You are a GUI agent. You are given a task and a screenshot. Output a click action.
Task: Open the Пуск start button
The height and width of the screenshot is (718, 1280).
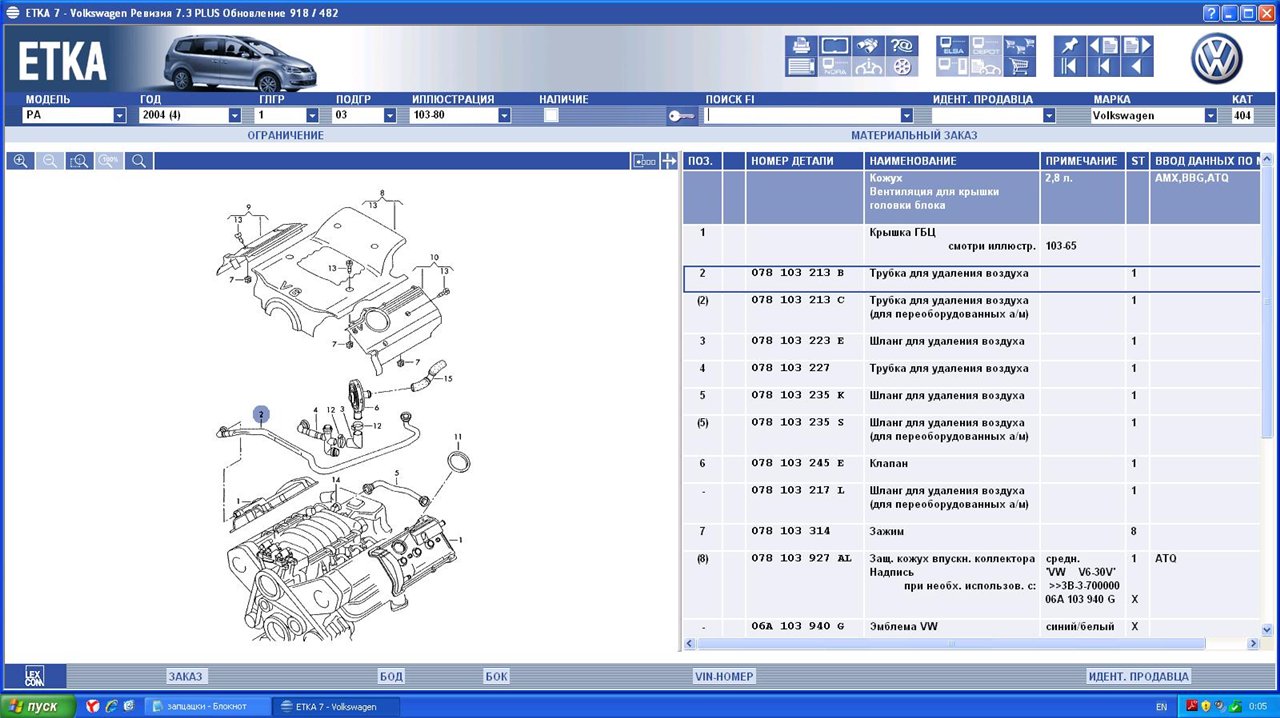(x=38, y=706)
